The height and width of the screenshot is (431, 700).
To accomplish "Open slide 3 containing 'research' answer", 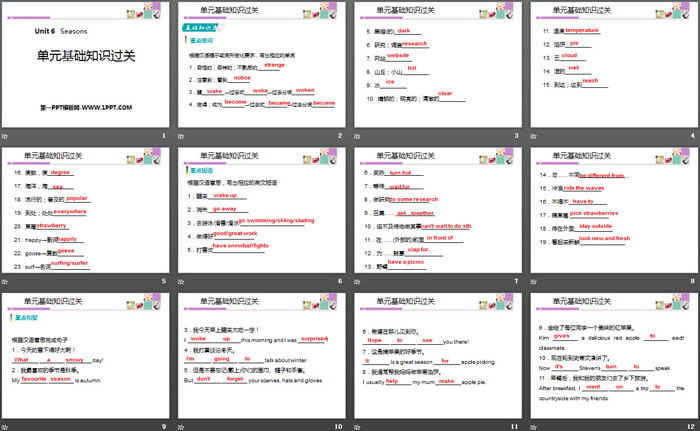I will click(436, 72).
